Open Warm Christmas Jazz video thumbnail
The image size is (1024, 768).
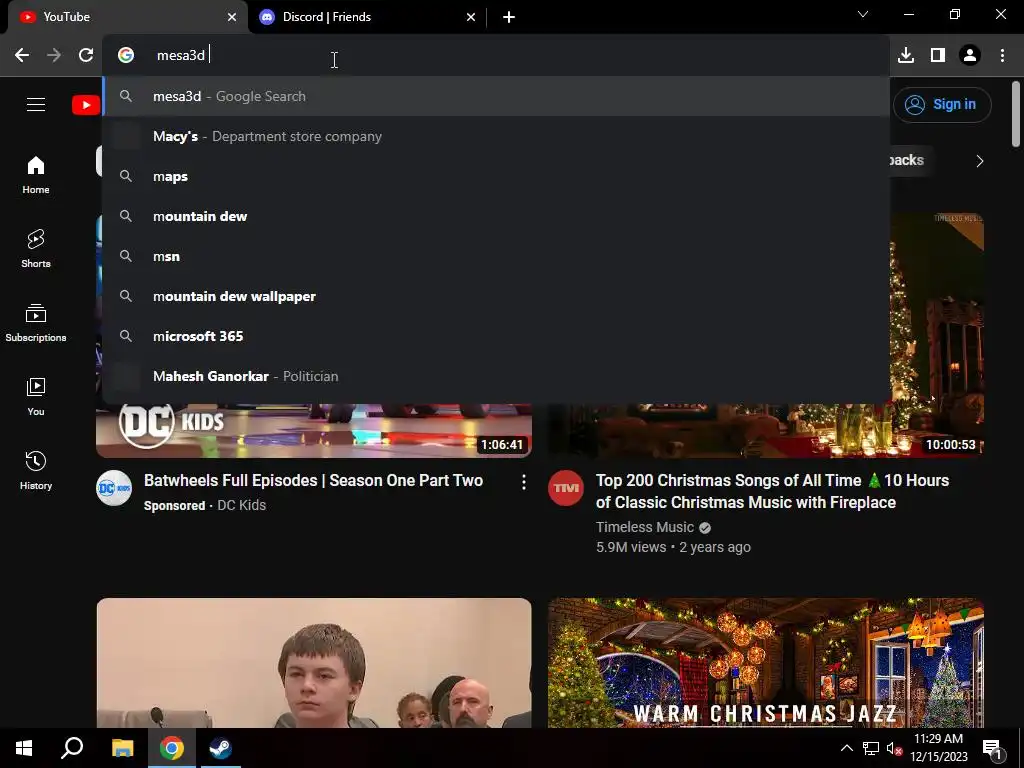(765, 663)
